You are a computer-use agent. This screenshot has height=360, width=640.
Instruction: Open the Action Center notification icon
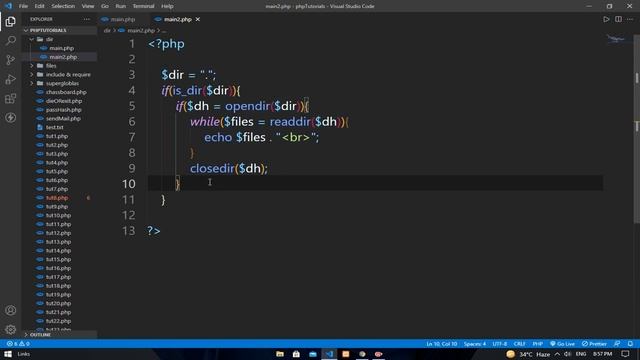click(626, 354)
